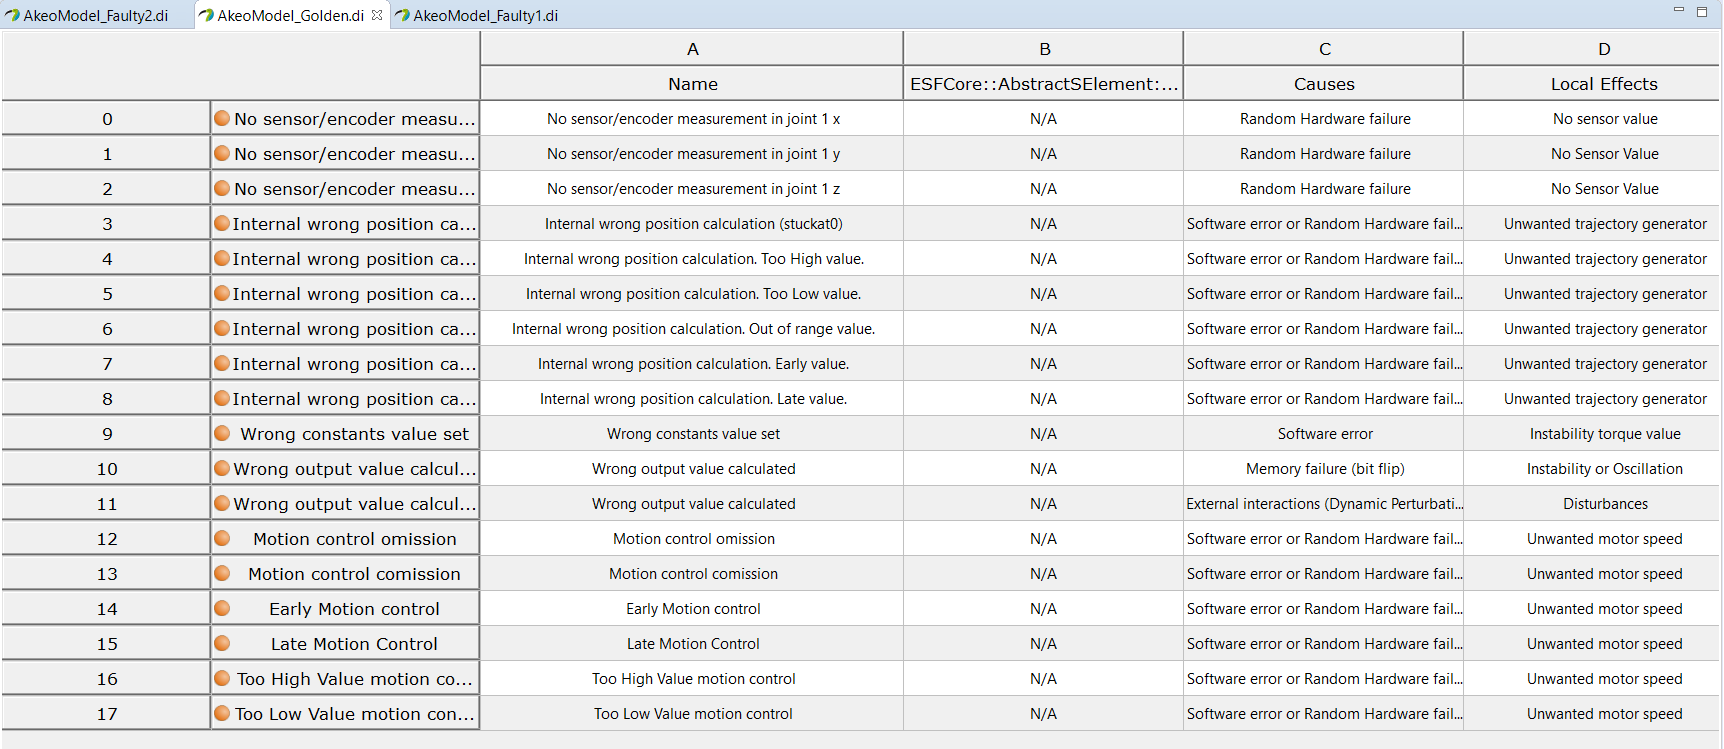Open the AkeoModel_Faulty1.di tab

[x=485, y=15]
